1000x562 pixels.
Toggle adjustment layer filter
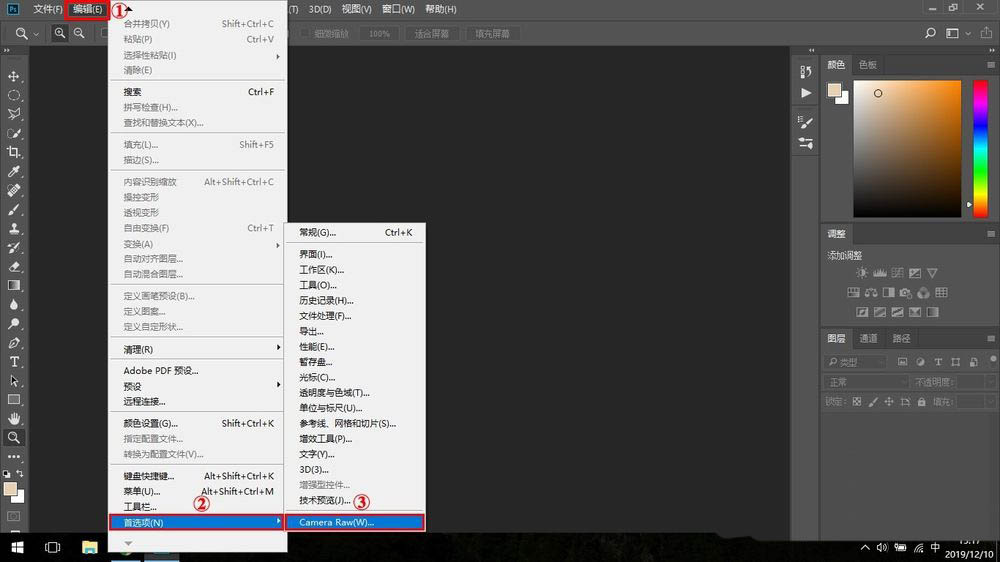coord(920,362)
